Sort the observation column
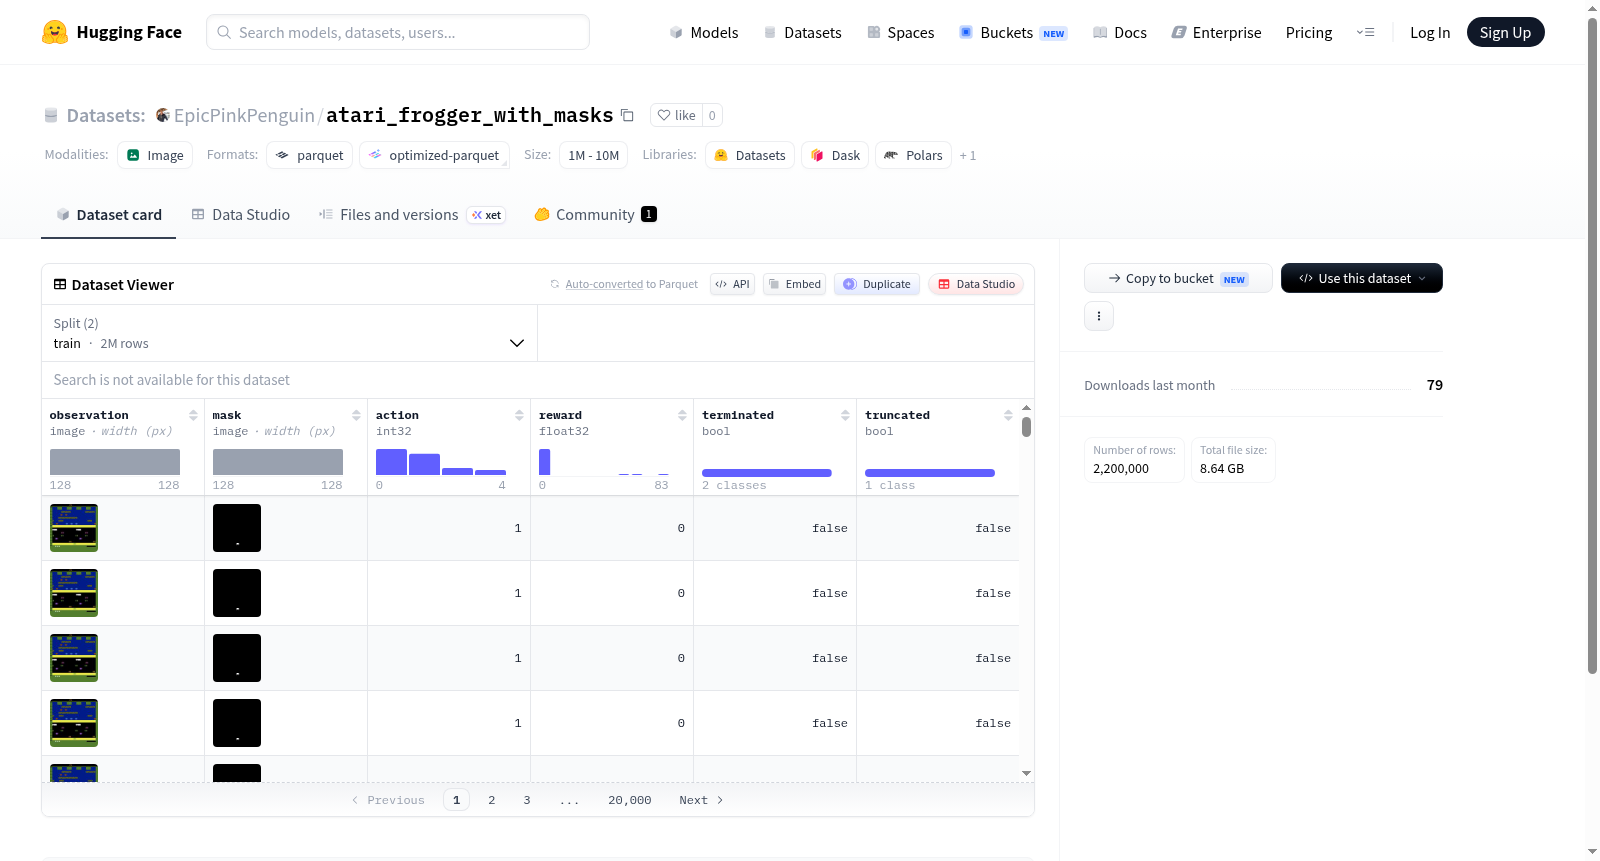The width and height of the screenshot is (1600, 861). click(193, 415)
